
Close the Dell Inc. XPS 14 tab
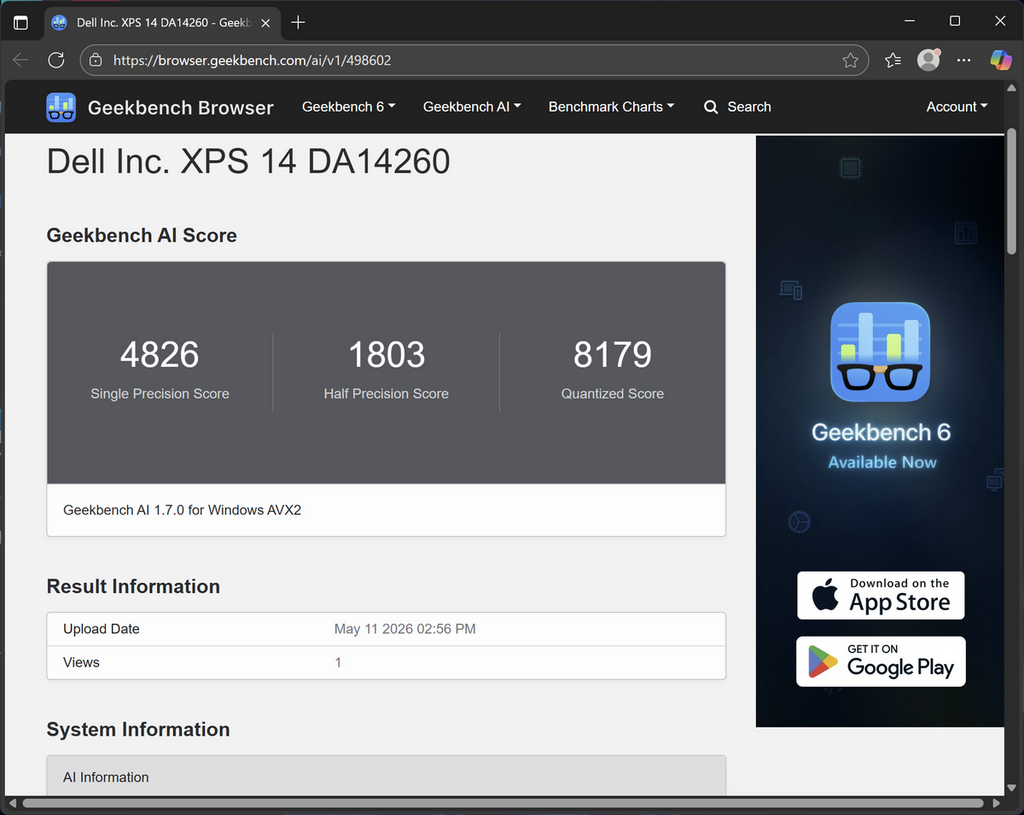266,23
